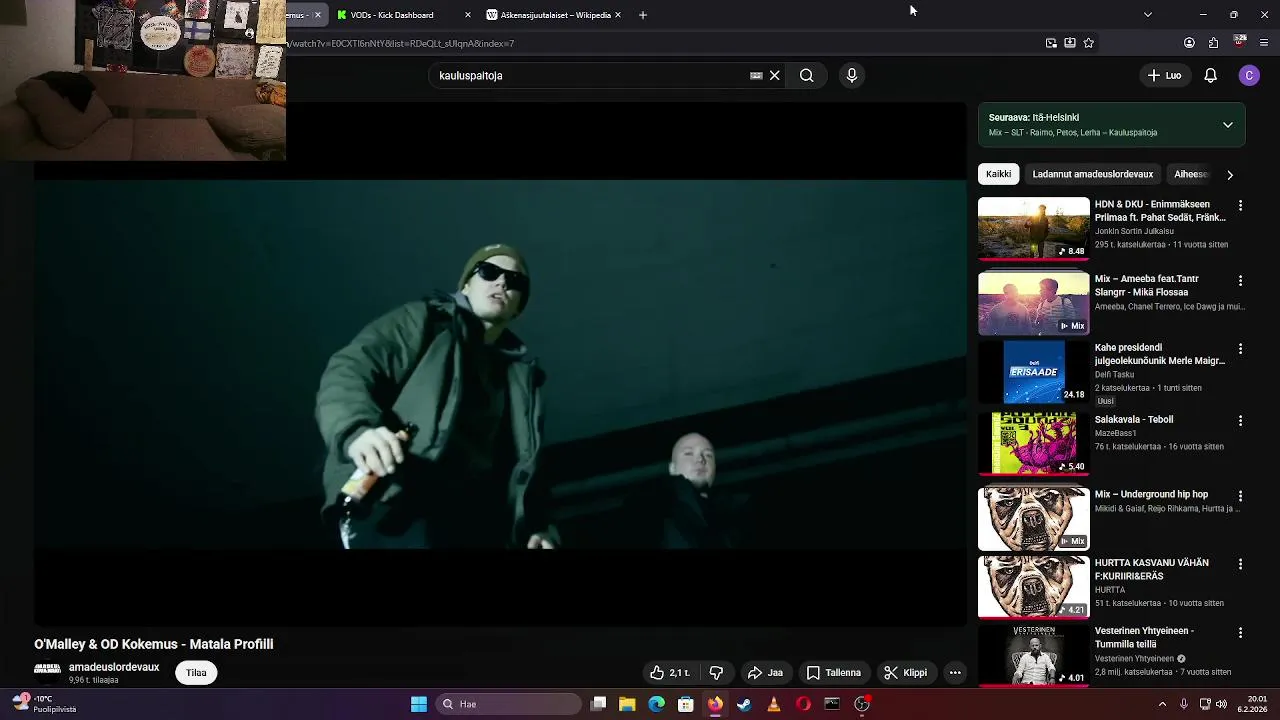Screen dimensions: 1280x720
Task: Click the YouTube search magnifier button
Action: pyautogui.click(x=806, y=75)
